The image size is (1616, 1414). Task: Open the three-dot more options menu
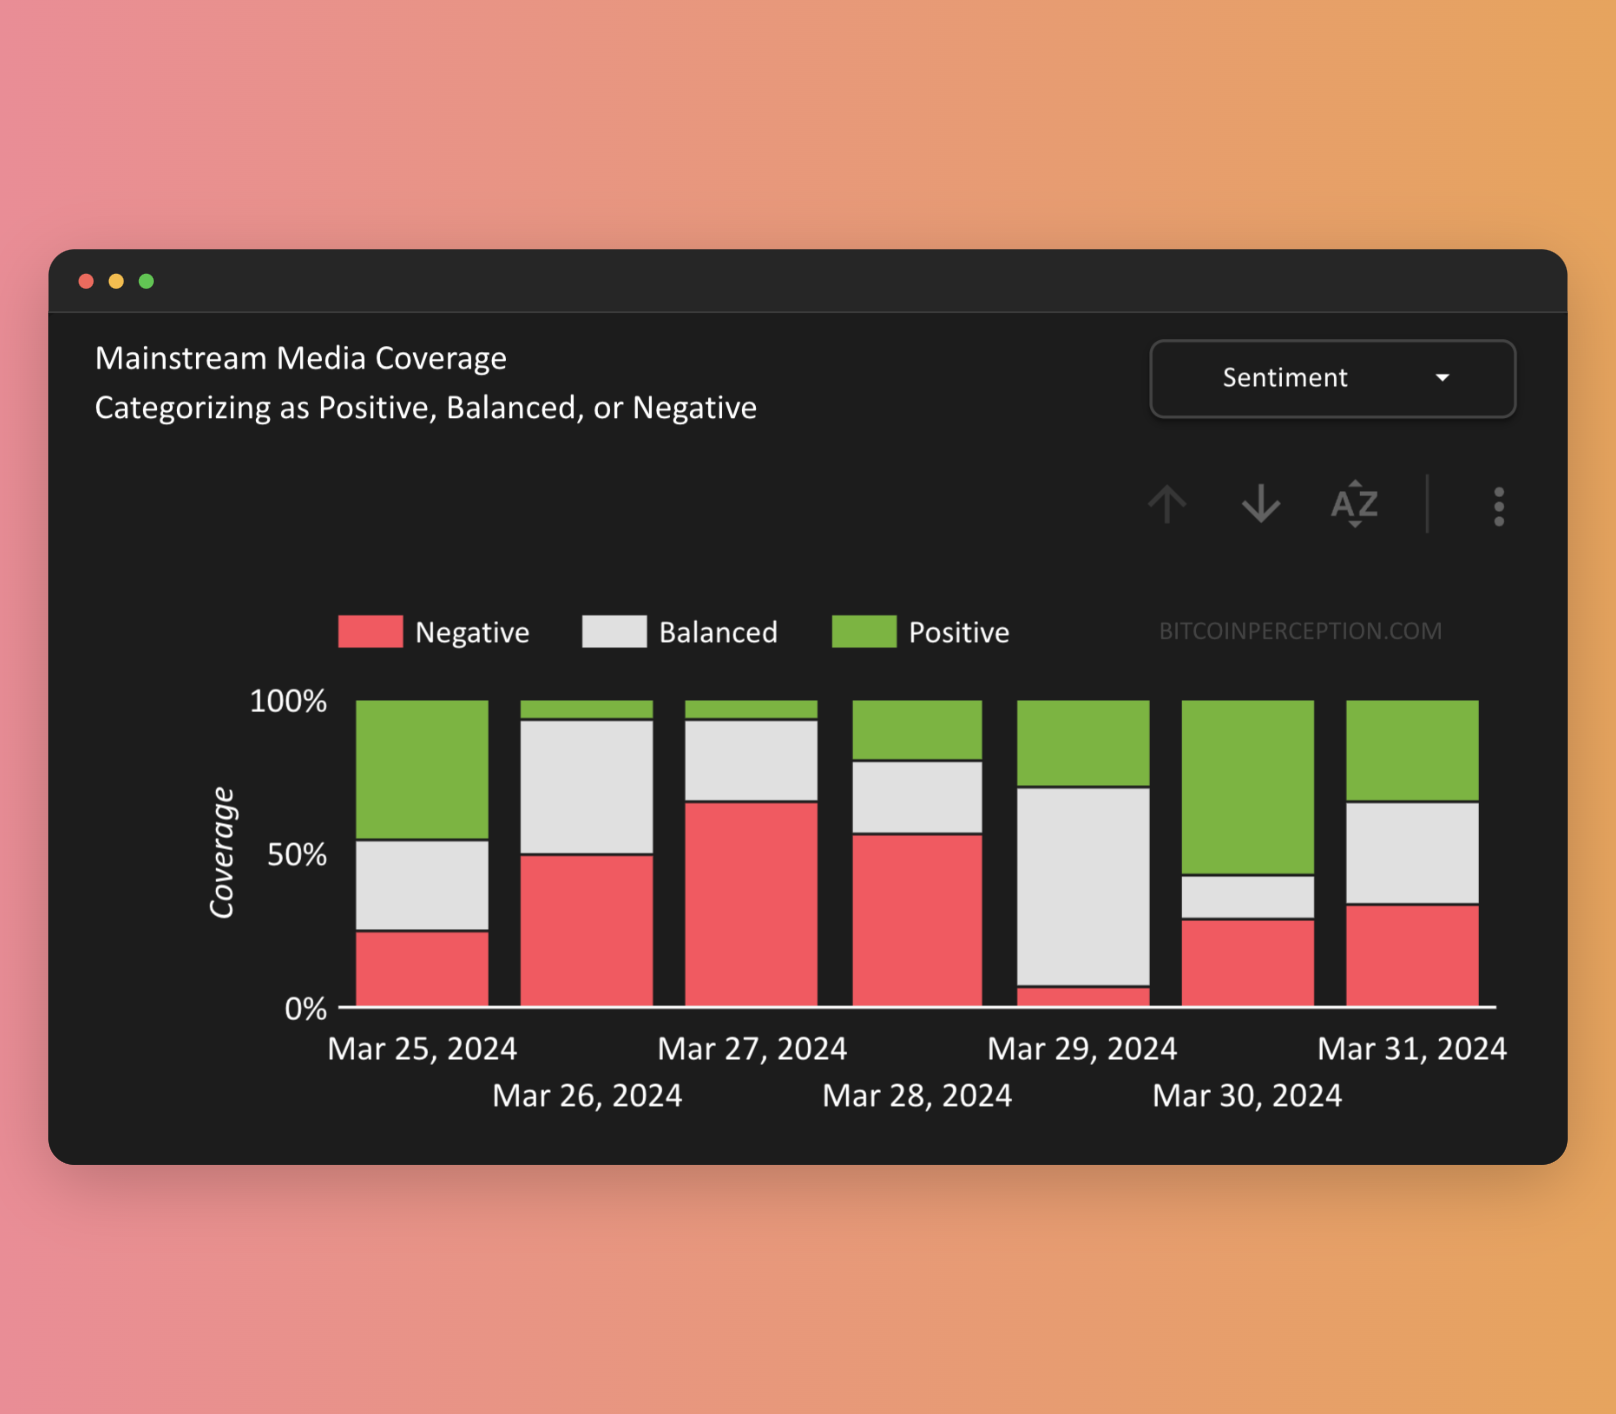pyautogui.click(x=1498, y=506)
